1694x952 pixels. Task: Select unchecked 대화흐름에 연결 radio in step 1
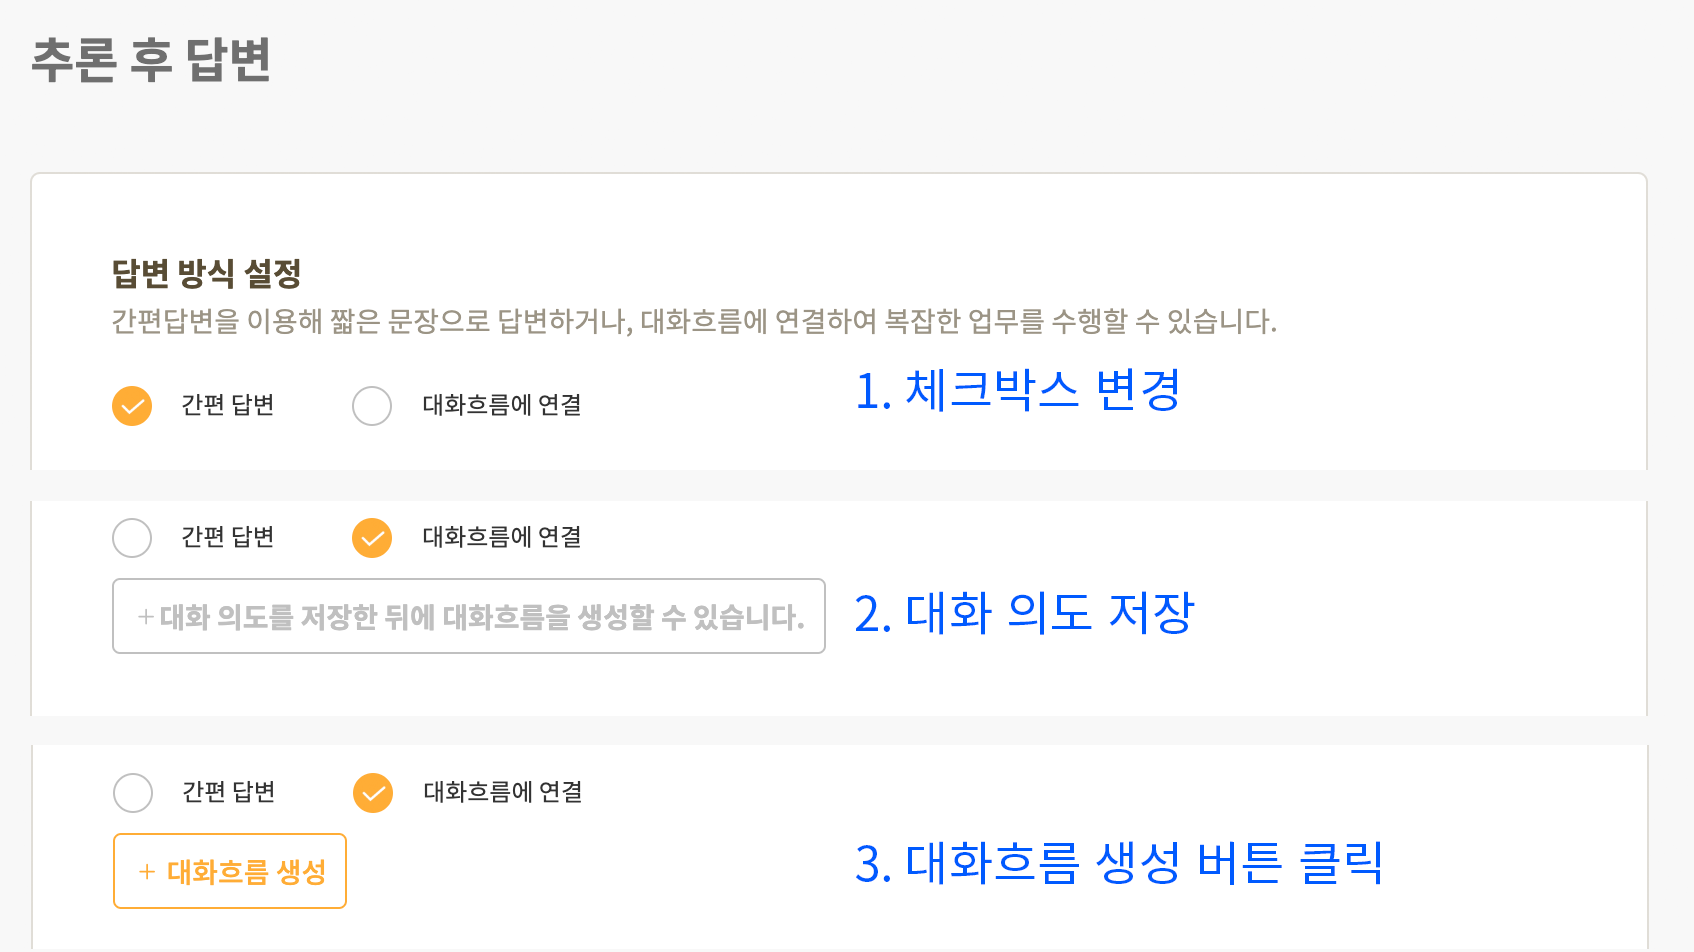[372, 406]
